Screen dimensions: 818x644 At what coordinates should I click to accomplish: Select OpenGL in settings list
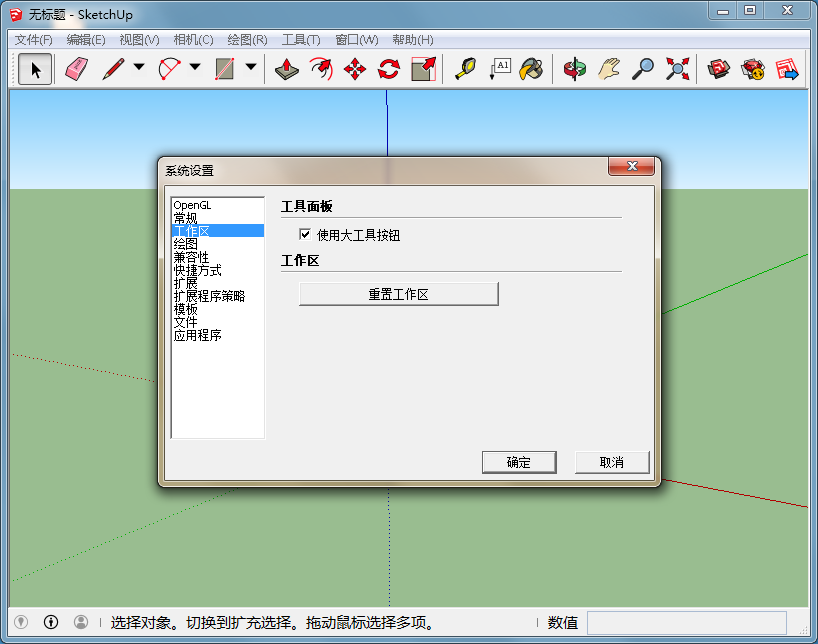(192, 205)
